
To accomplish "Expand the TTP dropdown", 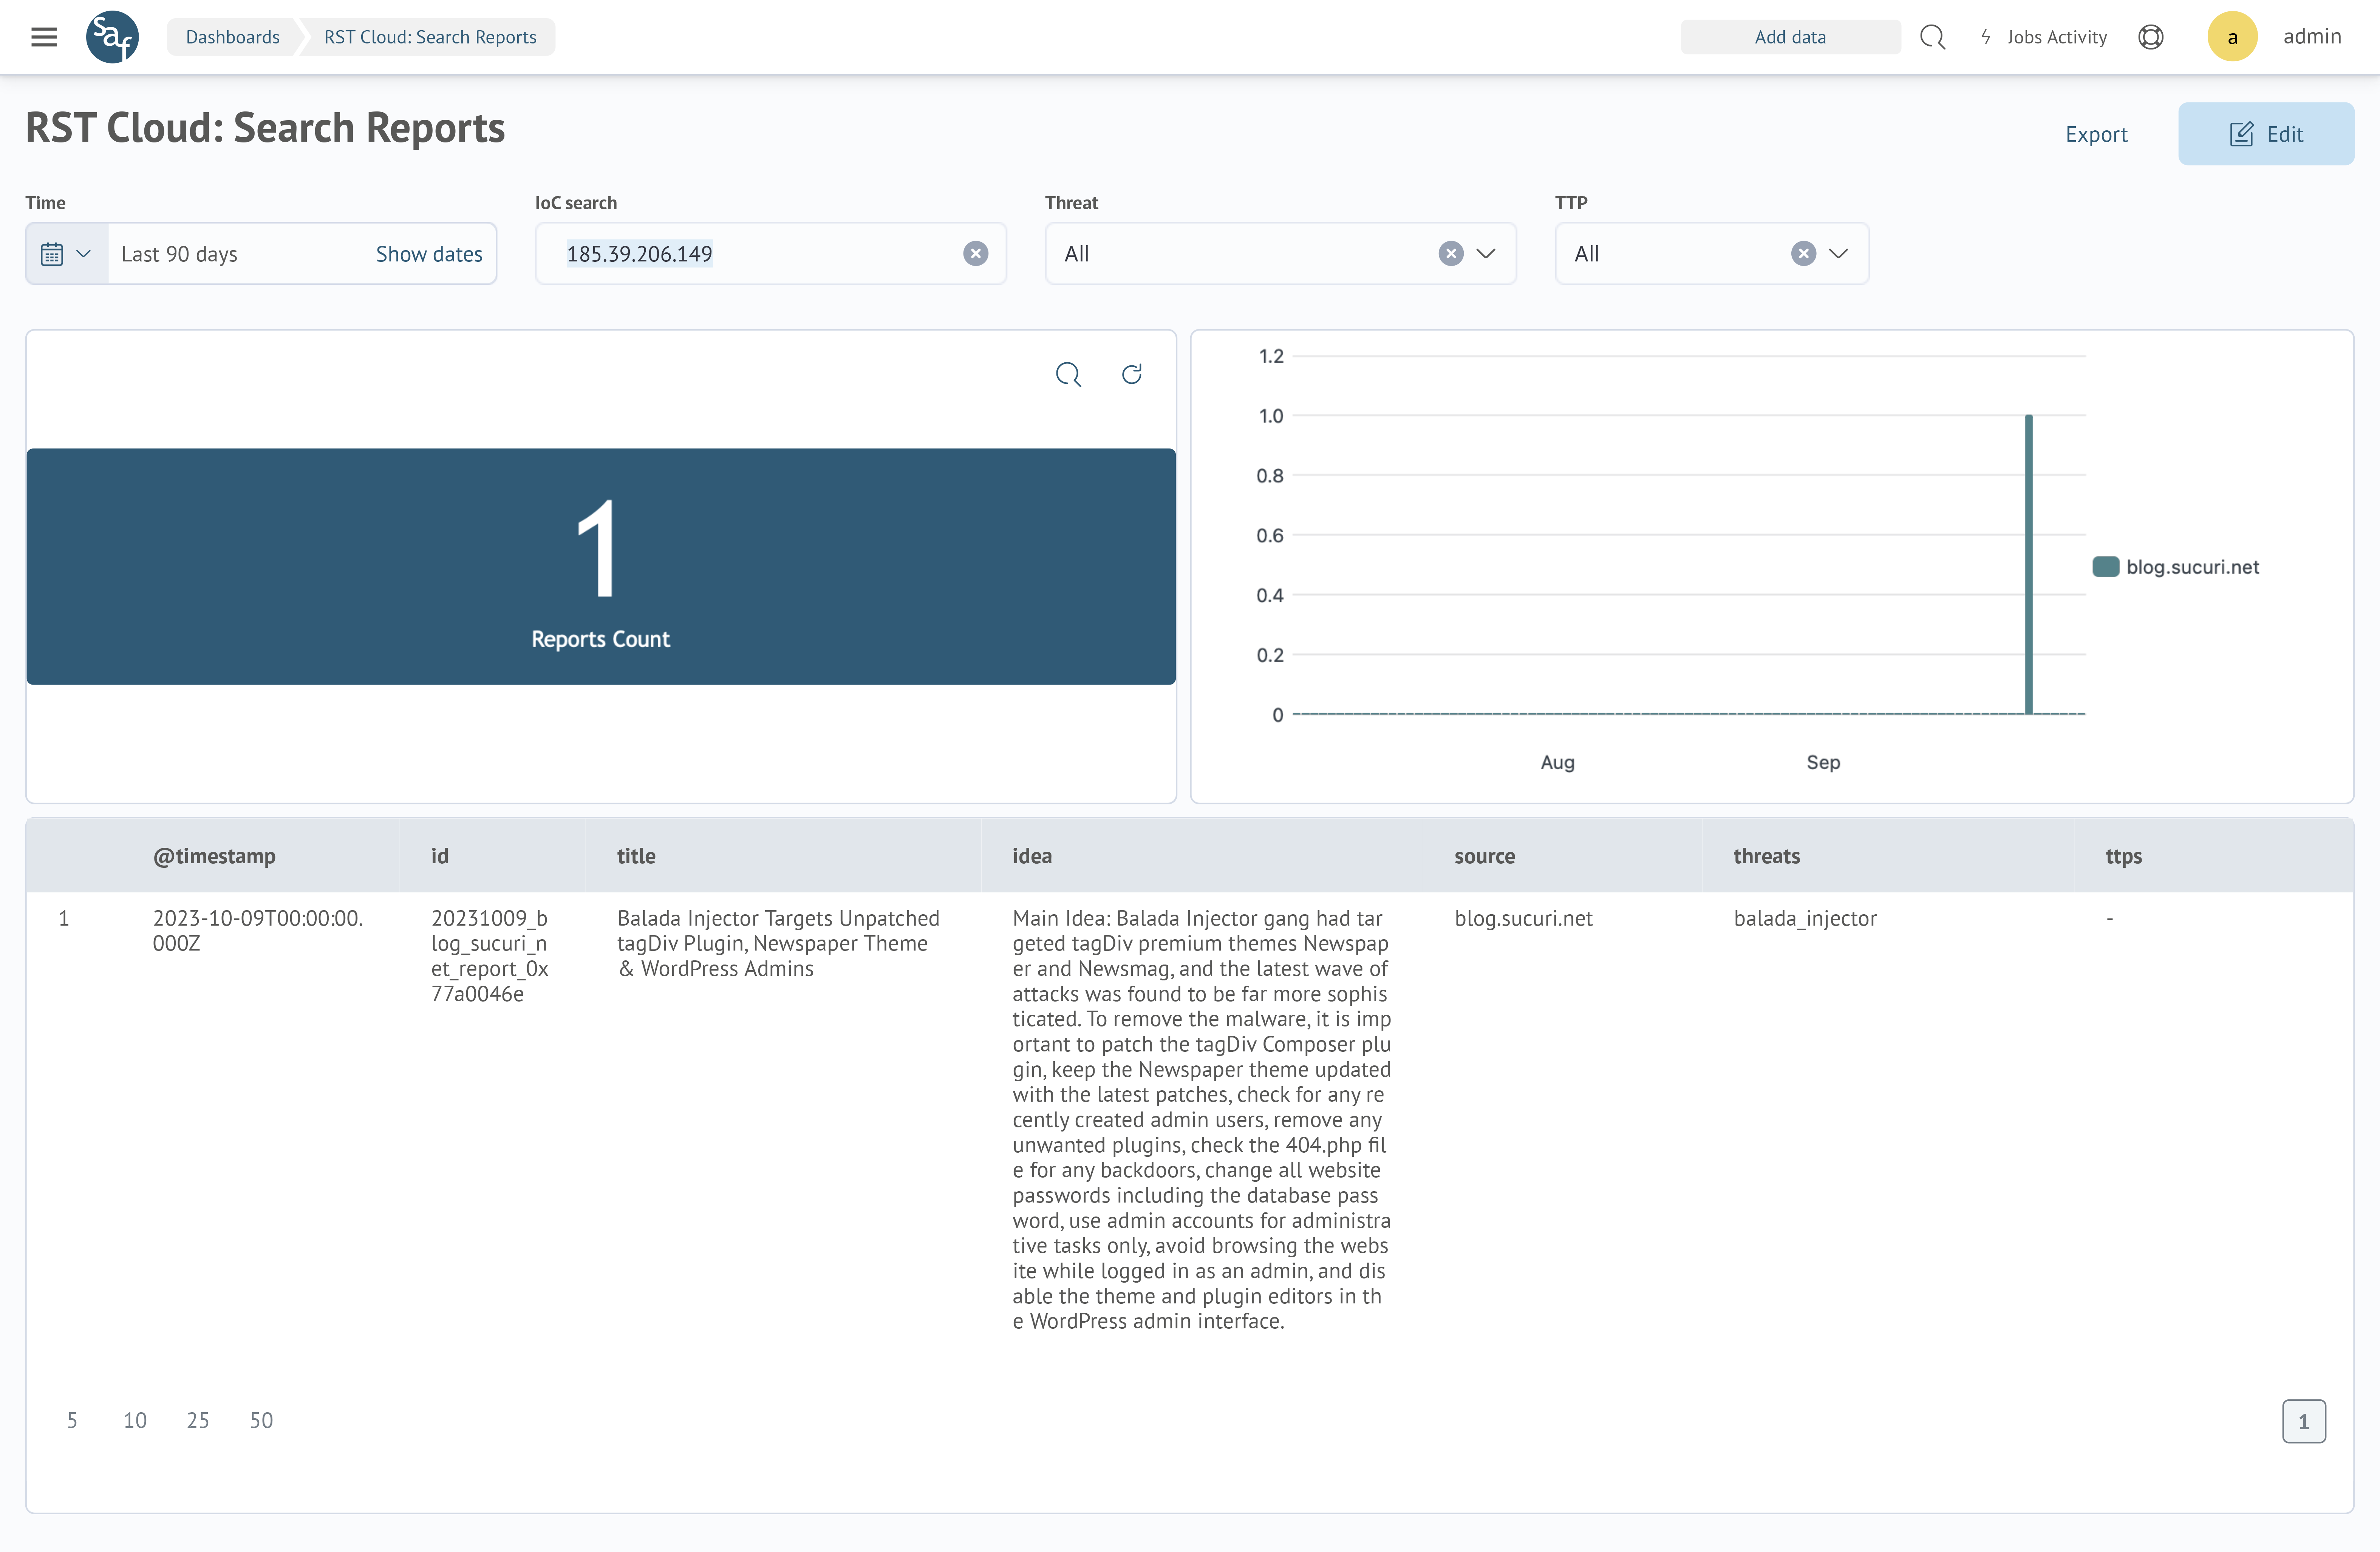I will coord(1838,254).
